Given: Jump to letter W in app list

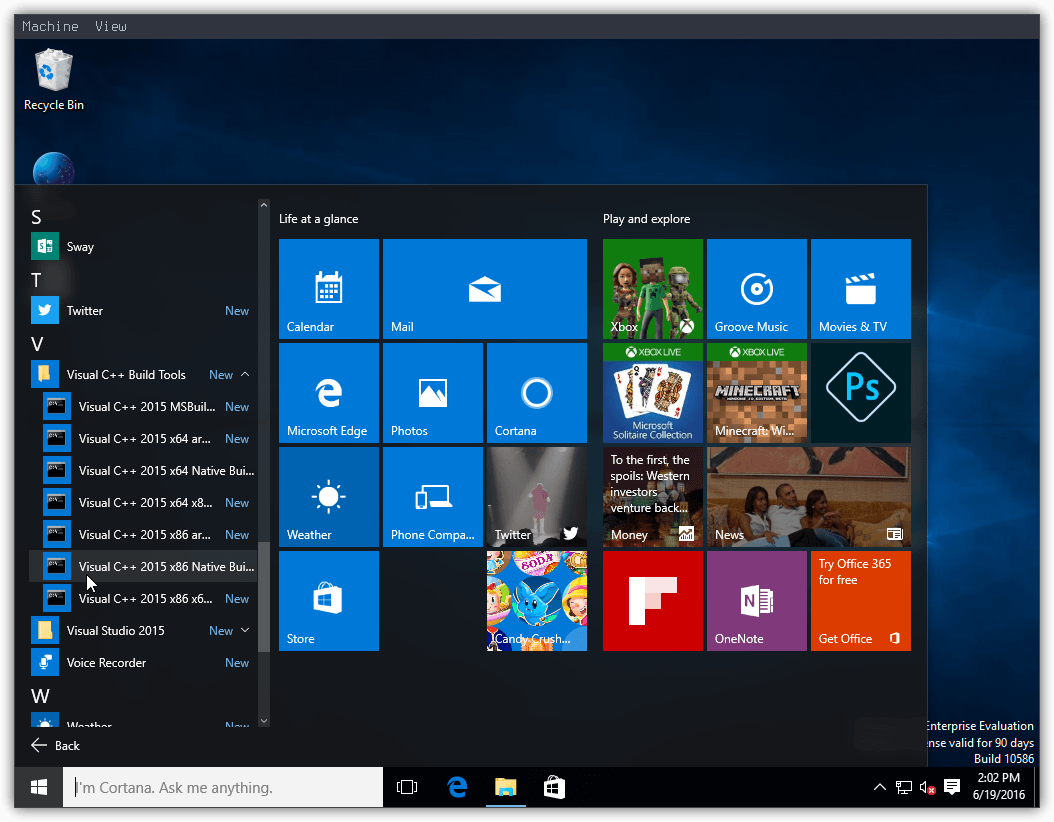Looking at the screenshot, I should click(x=40, y=696).
